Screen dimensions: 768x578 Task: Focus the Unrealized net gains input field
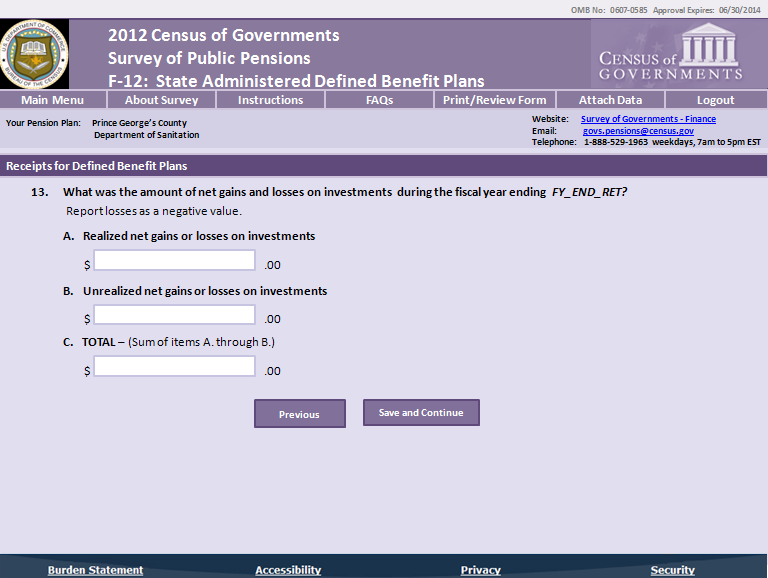(175, 315)
